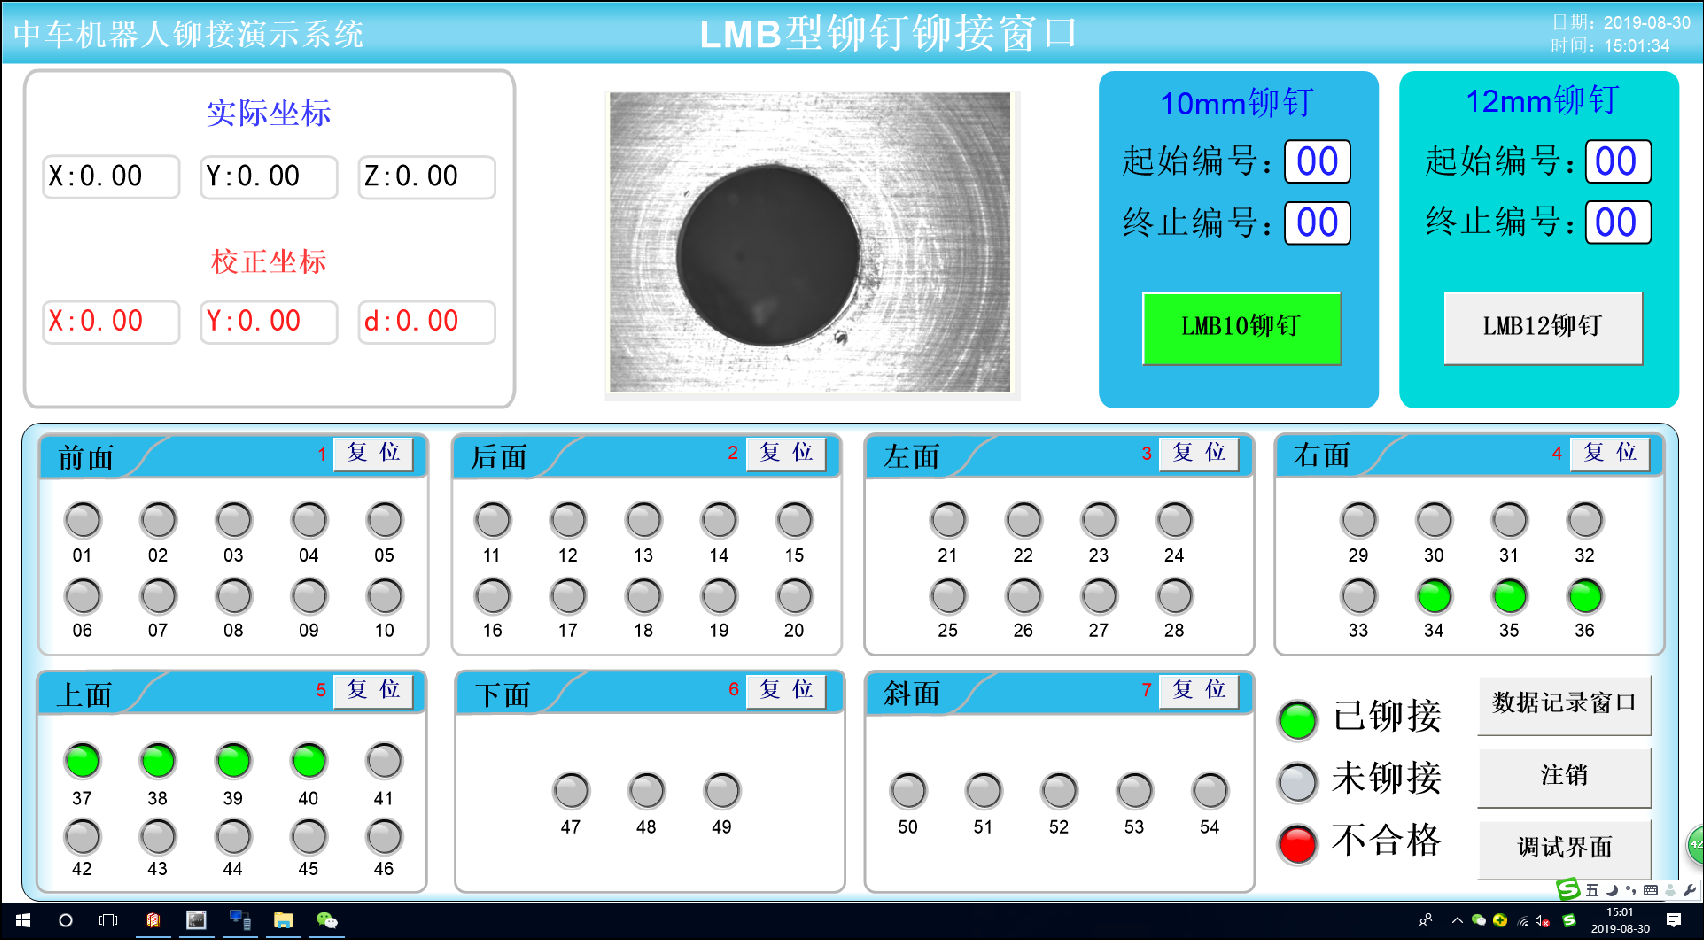Open 数据记录窗口

tap(1564, 704)
